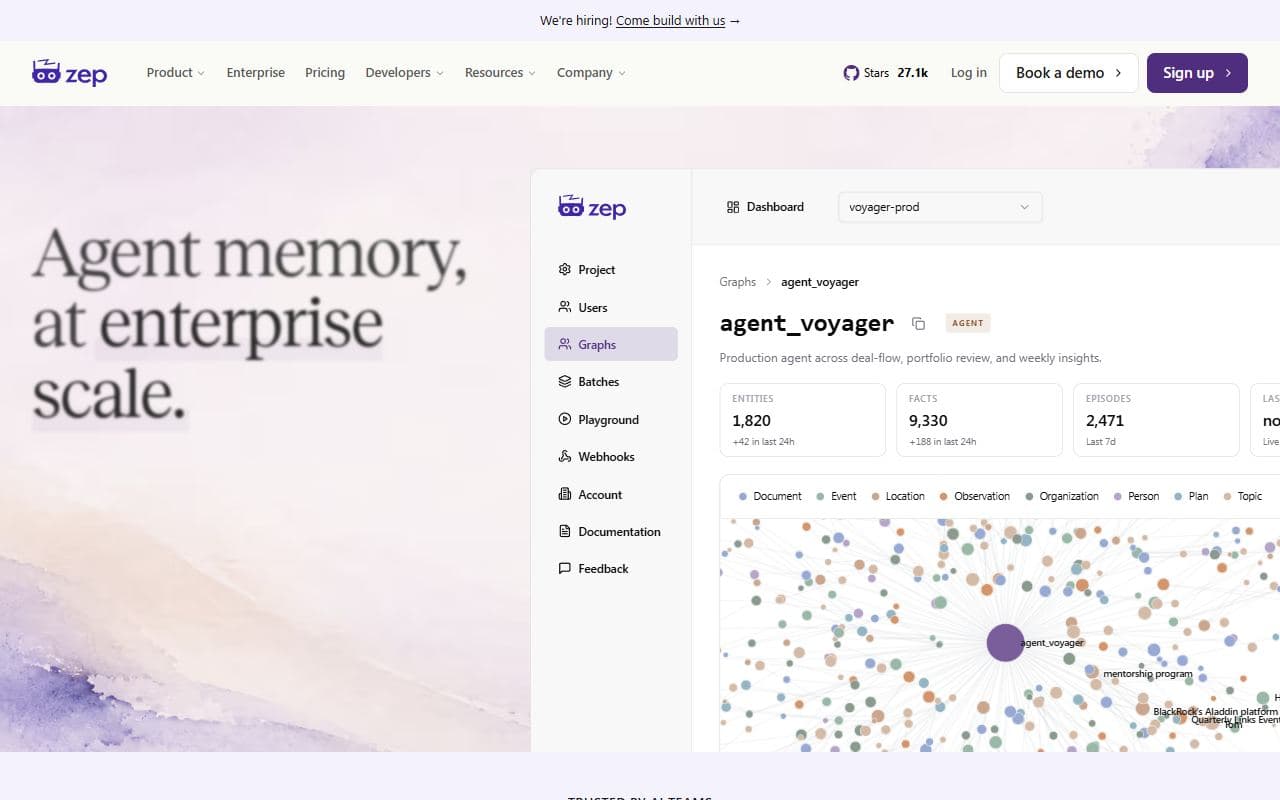Click the Documentation file icon
Image resolution: width=1280 pixels, height=800 pixels.
[x=565, y=532]
